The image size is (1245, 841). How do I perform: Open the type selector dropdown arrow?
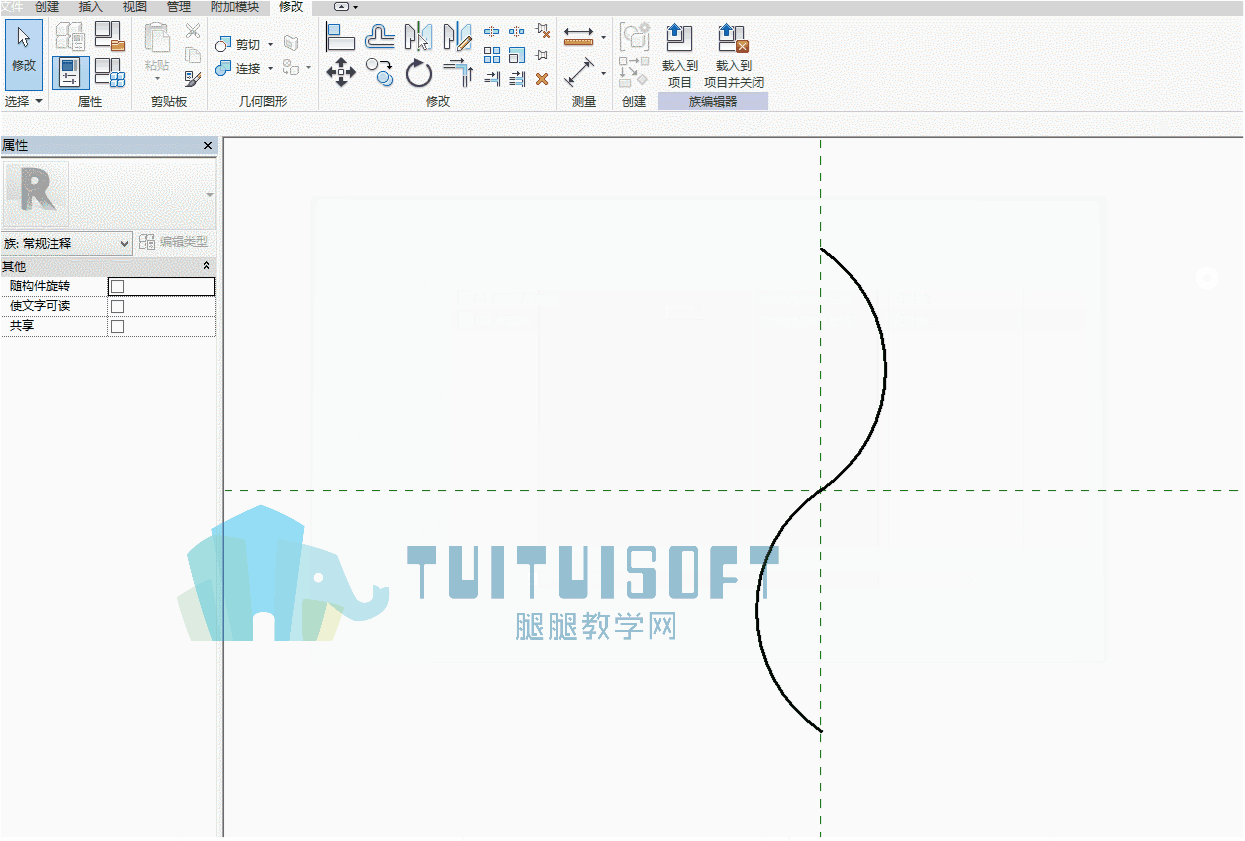pos(210,195)
